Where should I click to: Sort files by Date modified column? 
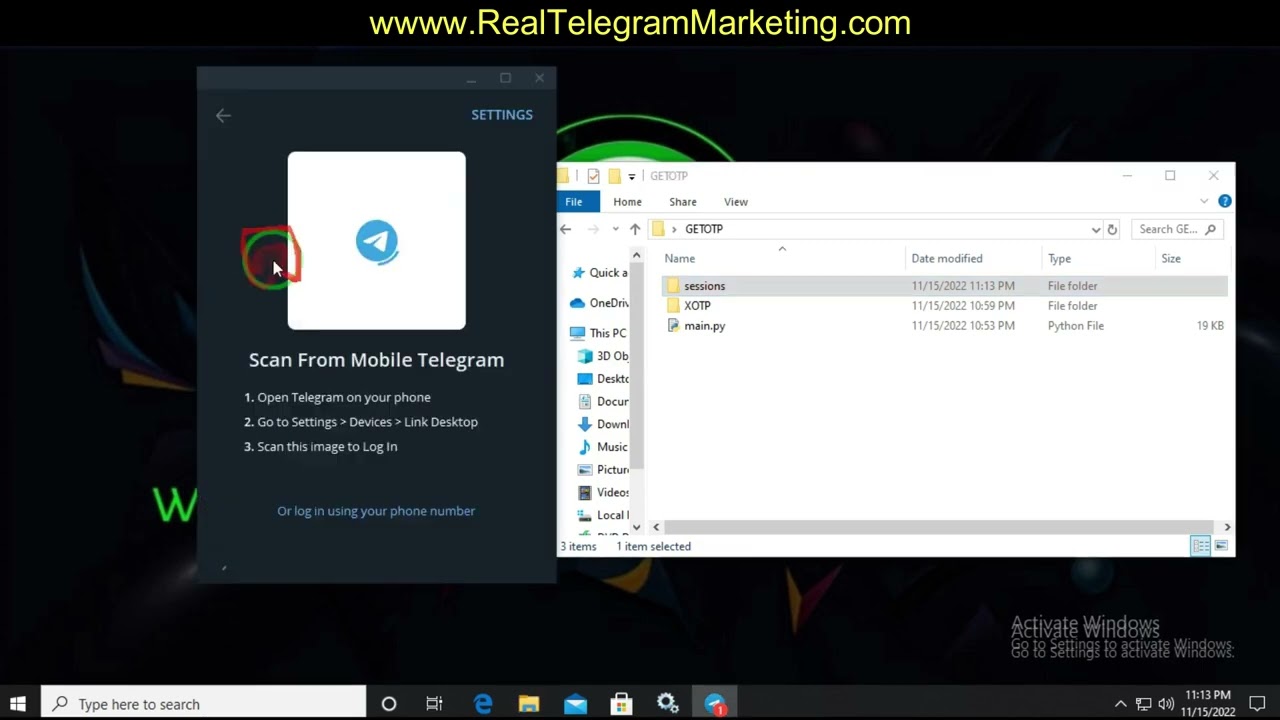click(946, 259)
